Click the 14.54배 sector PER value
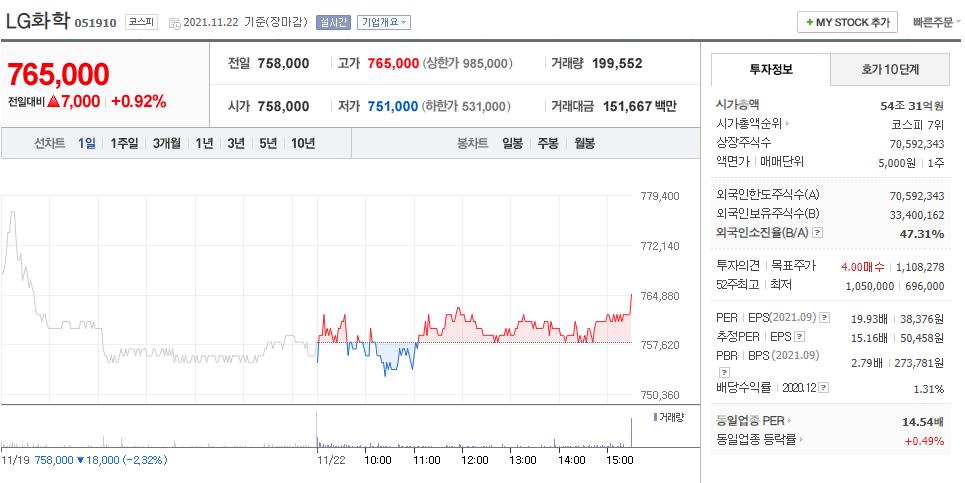 [923, 422]
